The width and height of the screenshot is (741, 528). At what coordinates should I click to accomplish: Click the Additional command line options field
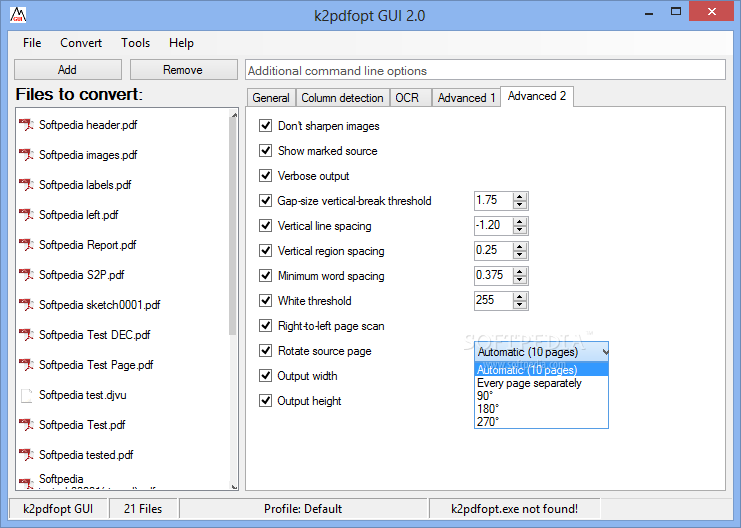(x=485, y=70)
